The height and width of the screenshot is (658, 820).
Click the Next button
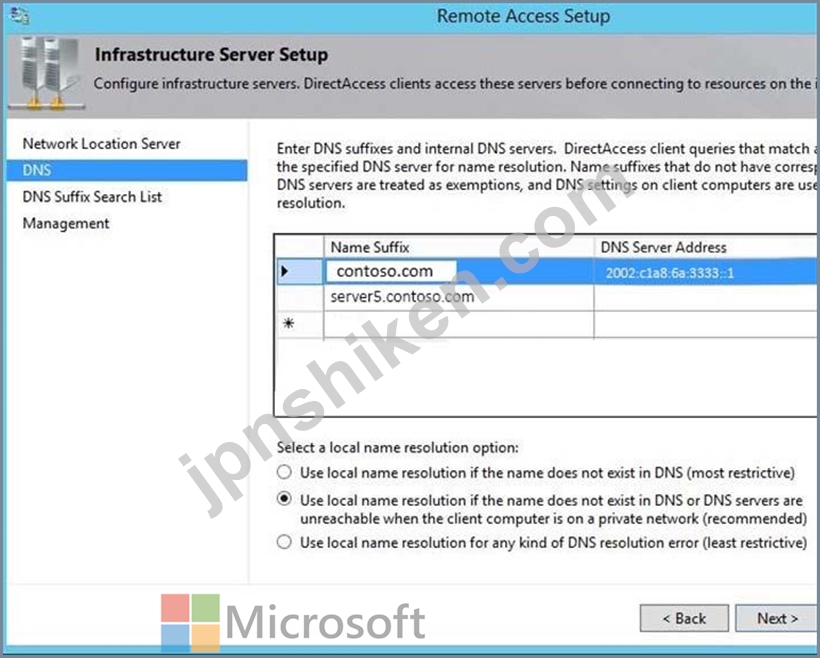pyautogui.click(x=777, y=618)
